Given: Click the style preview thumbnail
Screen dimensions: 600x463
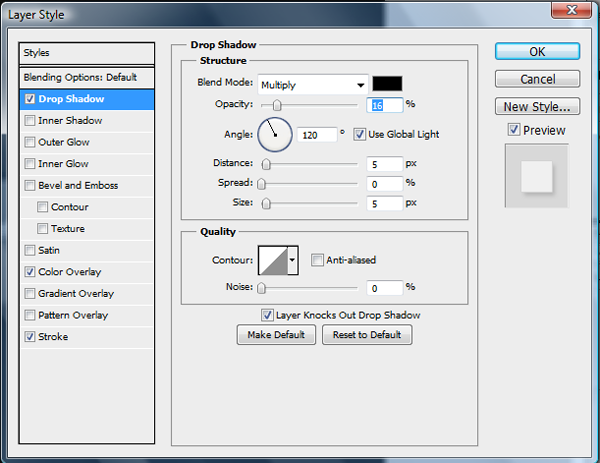Looking at the screenshot, I should tap(536, 176).
